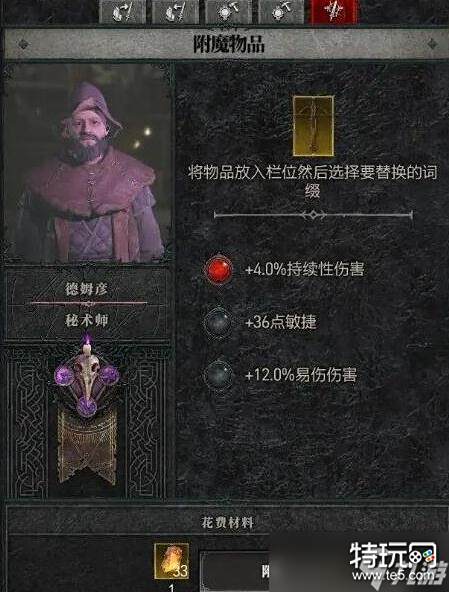449x592 pixels.
Task: Click the +12.0%易伤伤害 affix text
Action: click(x=301, y=375)
